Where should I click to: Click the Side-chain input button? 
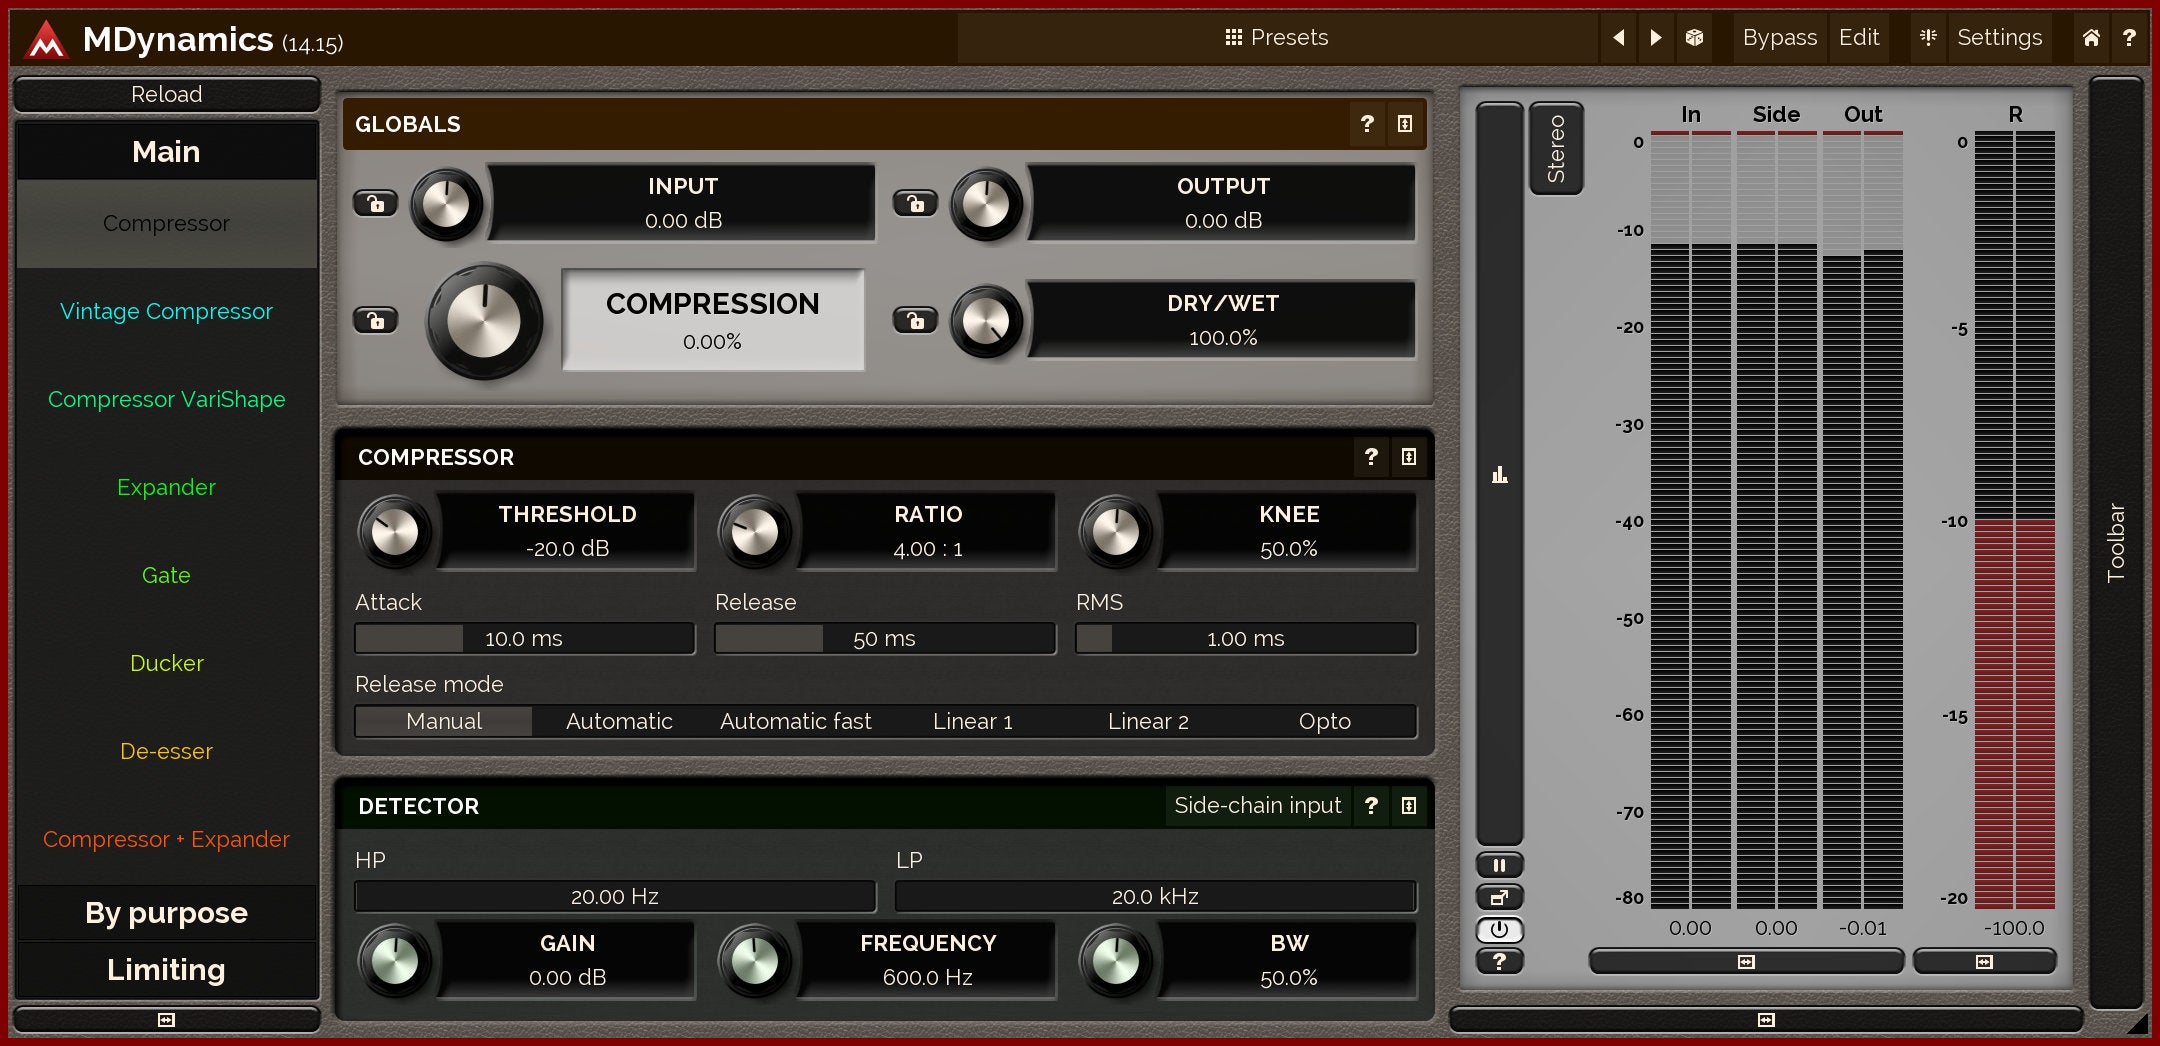[1257, 806]
